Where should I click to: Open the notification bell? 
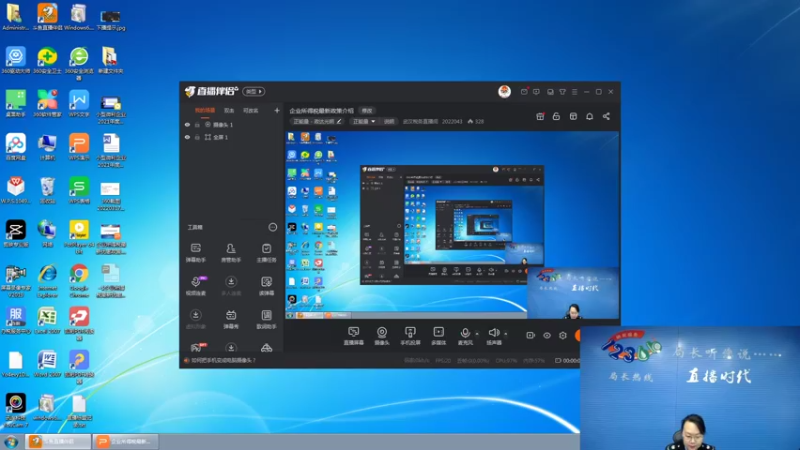589,116
